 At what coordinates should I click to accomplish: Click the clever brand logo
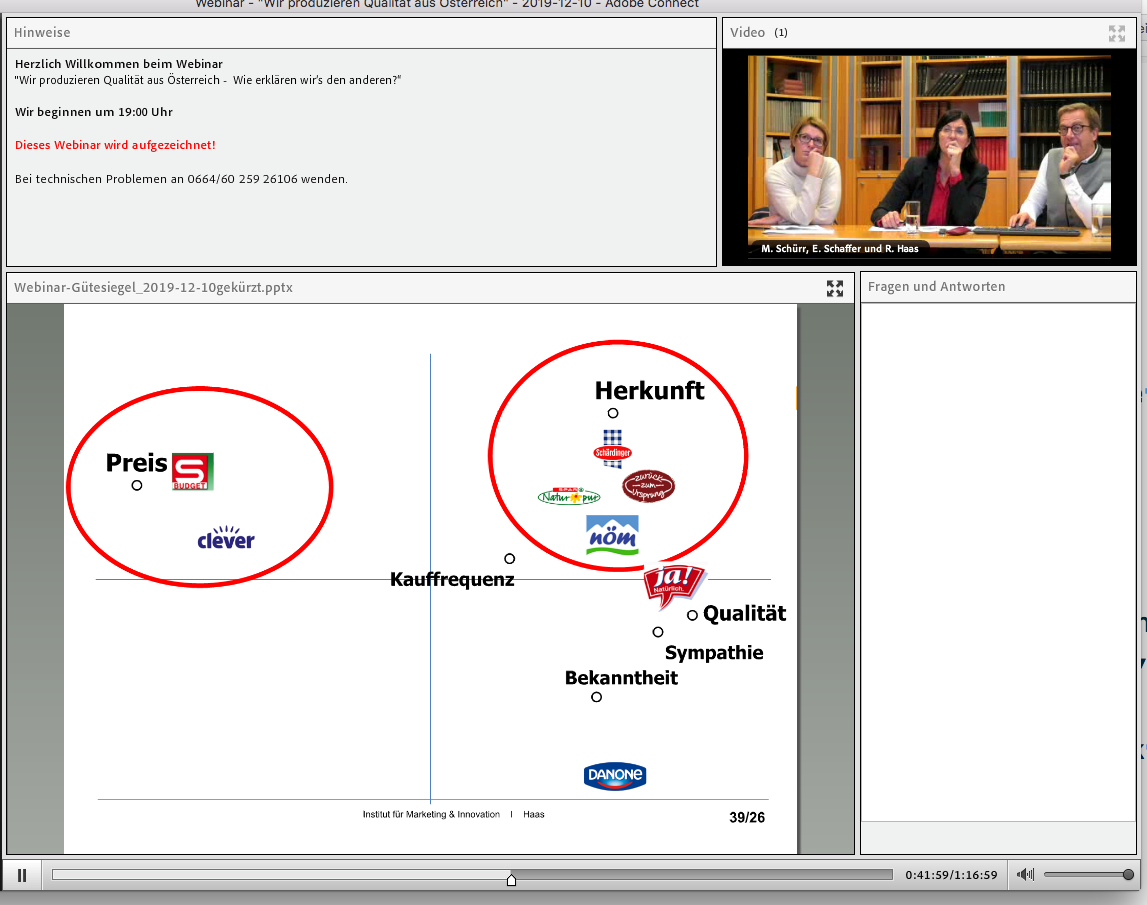click(x=226, y=539)
